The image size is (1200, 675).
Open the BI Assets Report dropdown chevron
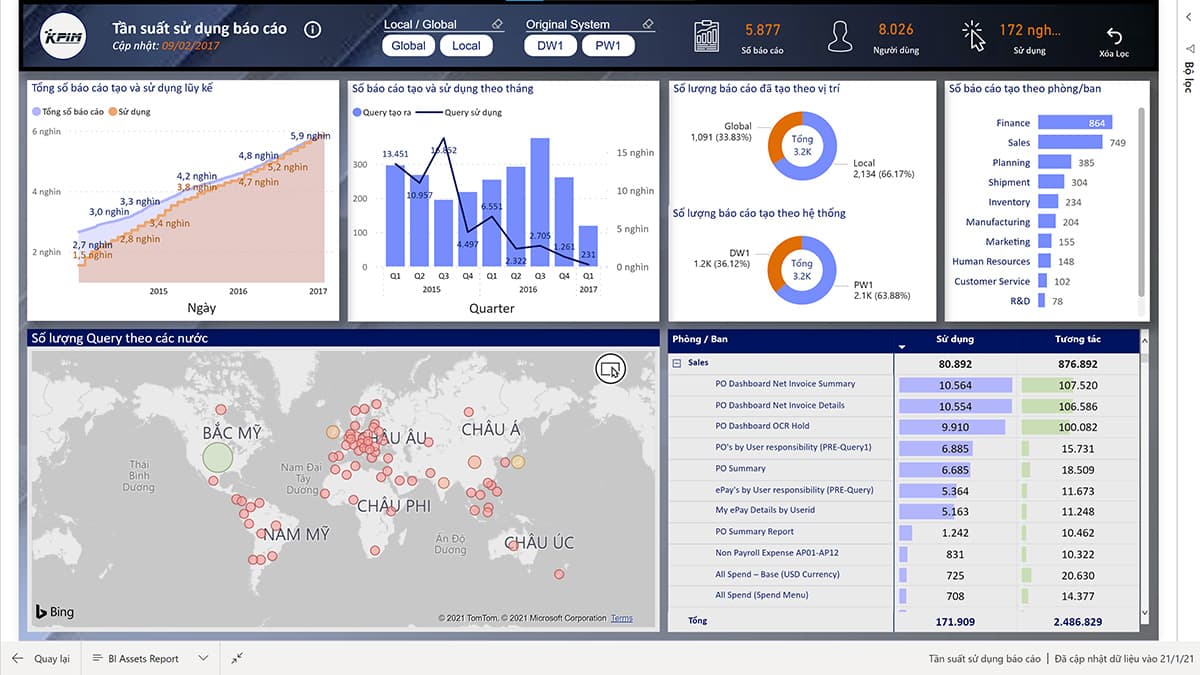coord(203,658)
